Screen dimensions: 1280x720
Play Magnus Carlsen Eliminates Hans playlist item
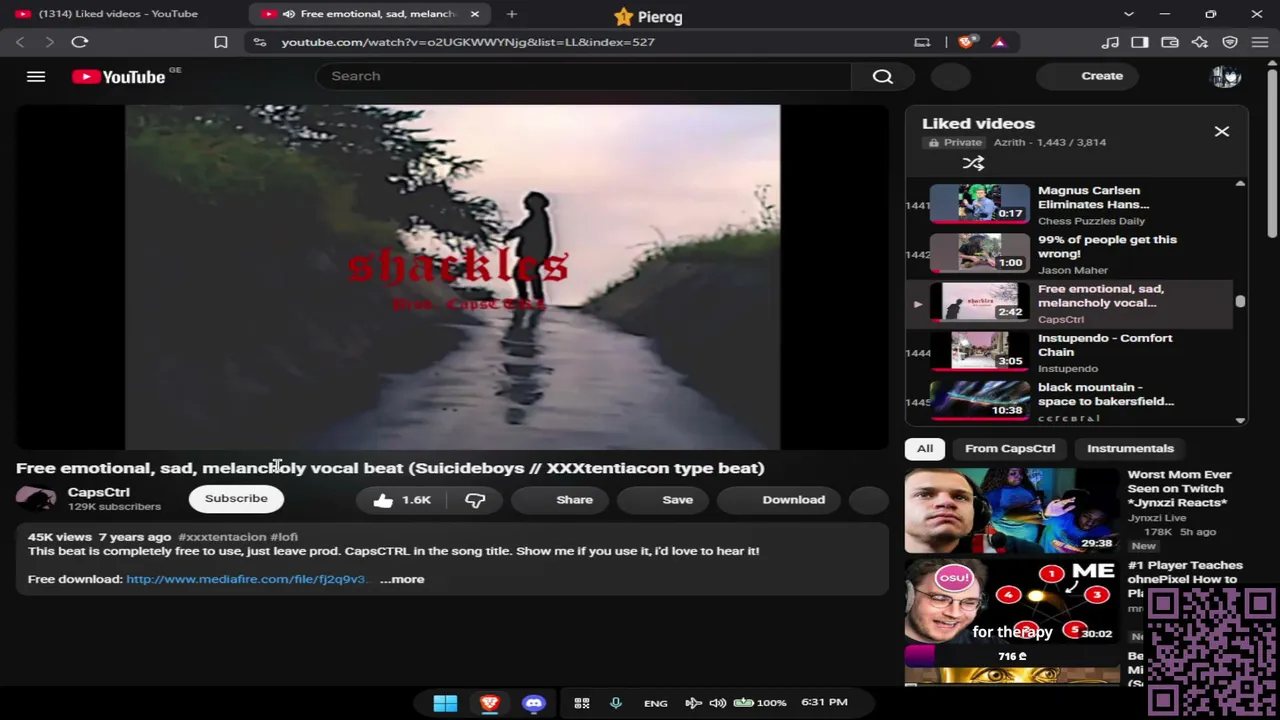tap(1070, 205)
